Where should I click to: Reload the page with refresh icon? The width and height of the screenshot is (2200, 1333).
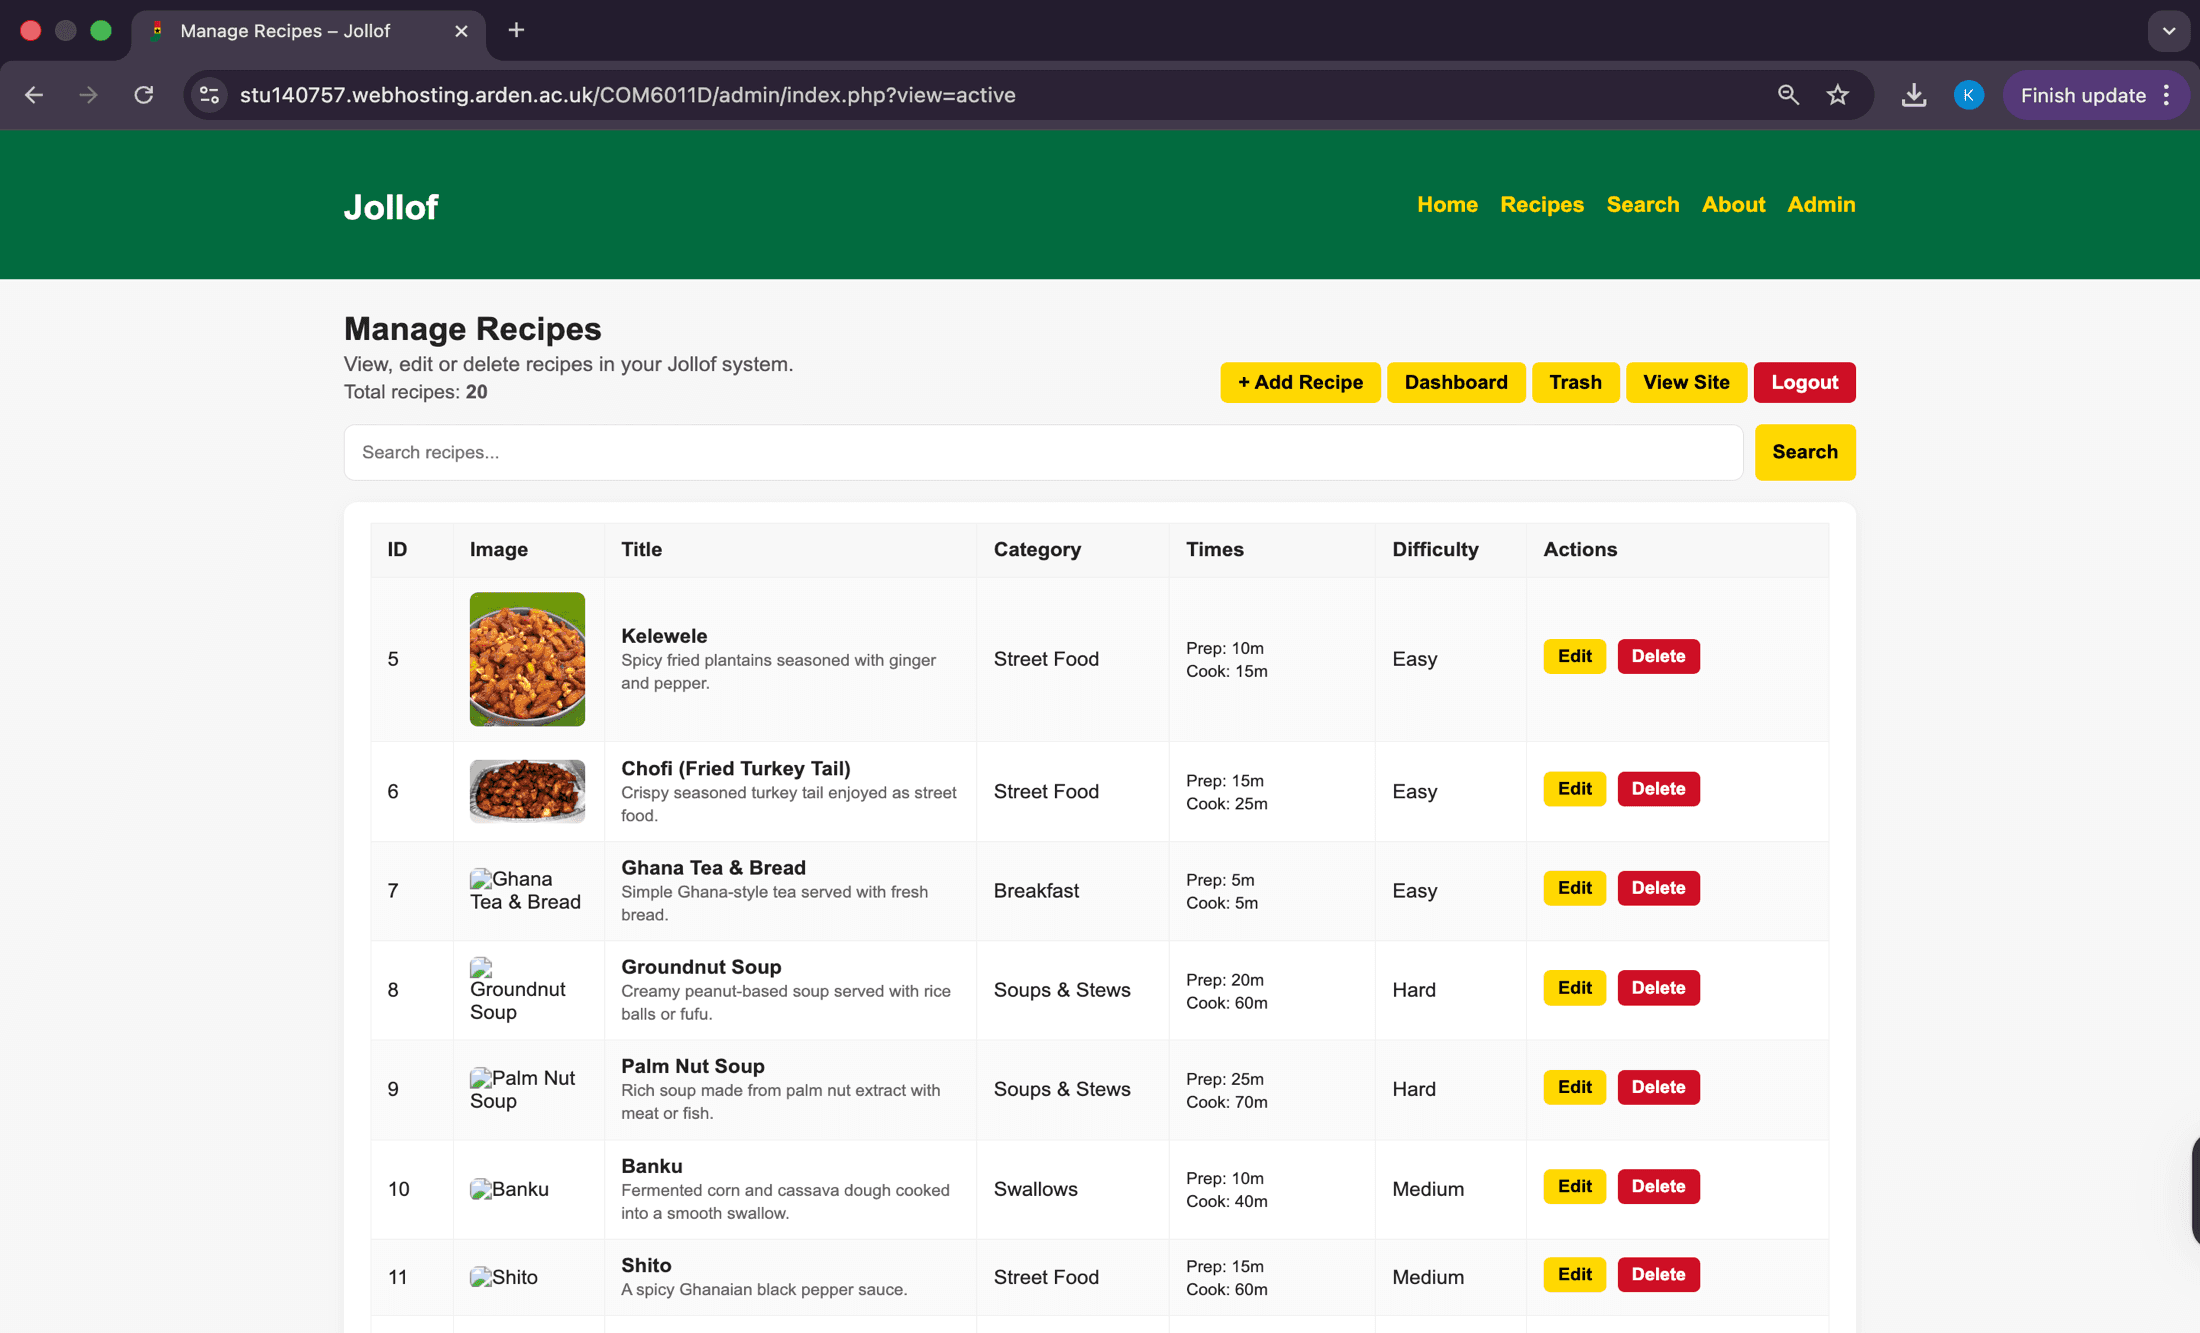coord(144,95)
